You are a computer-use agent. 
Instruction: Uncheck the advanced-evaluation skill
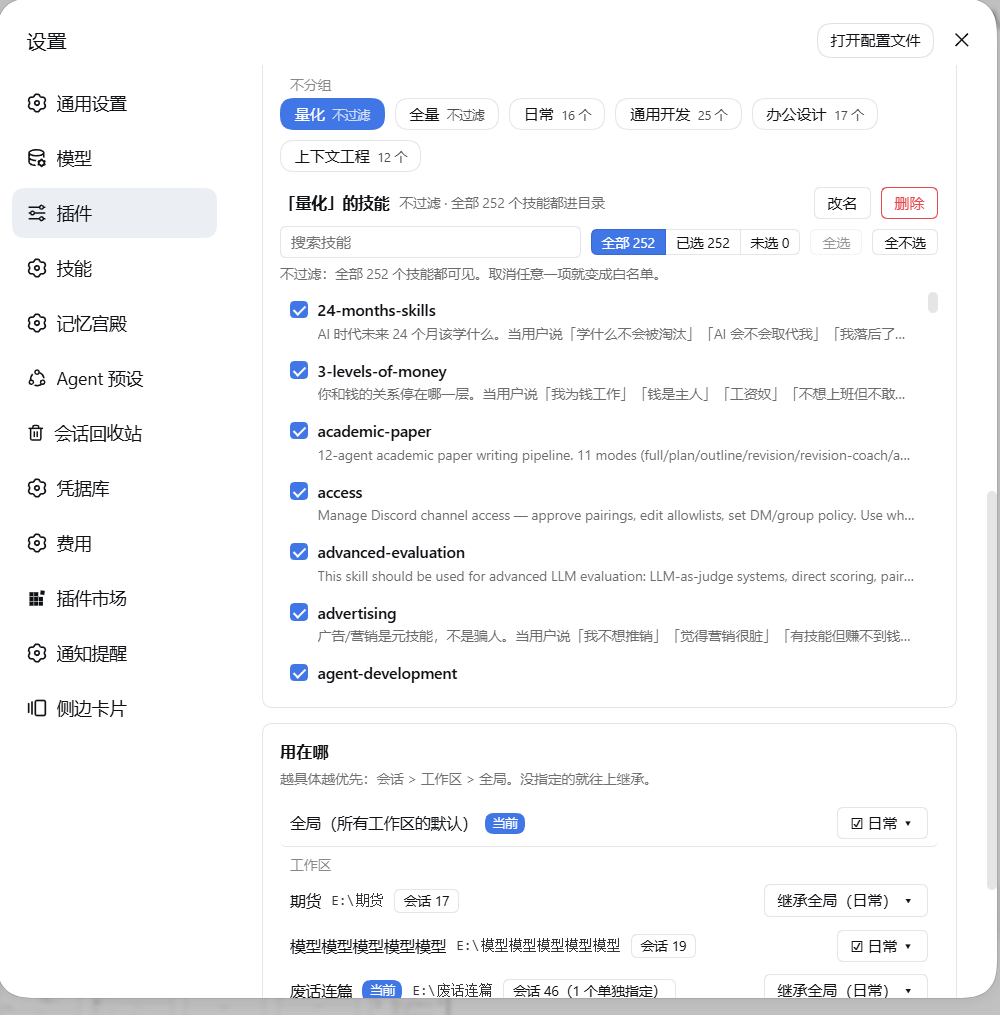tap(299, 552)
